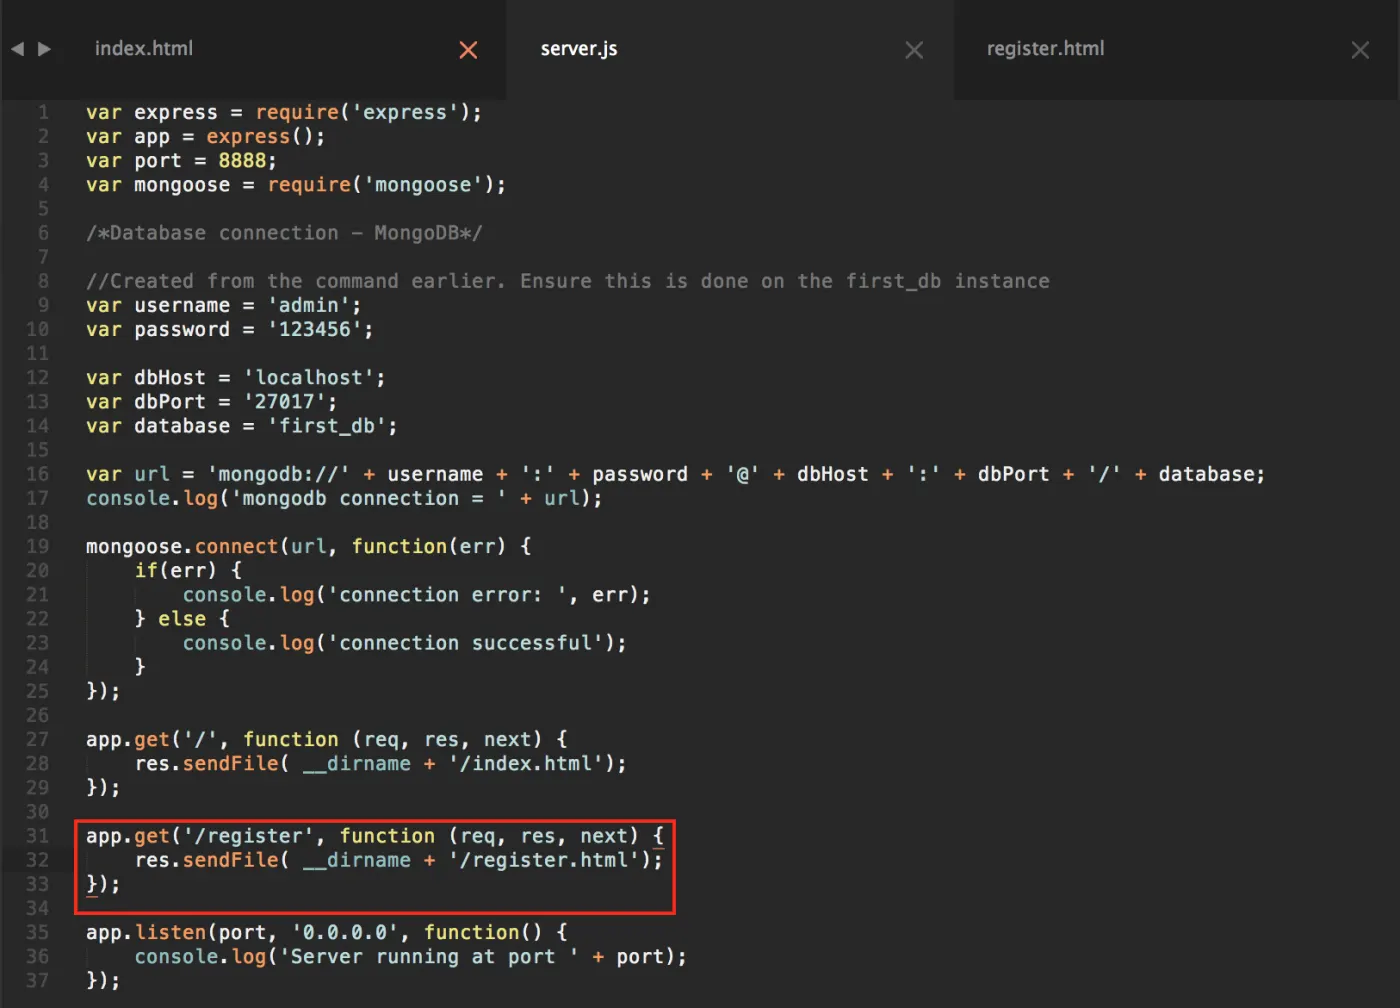The height and width of the screenshot is (1008, 1400).
Task: Click the mongoose.connect call on line 19
Action: pyautogui.click(x=182, y=546)
